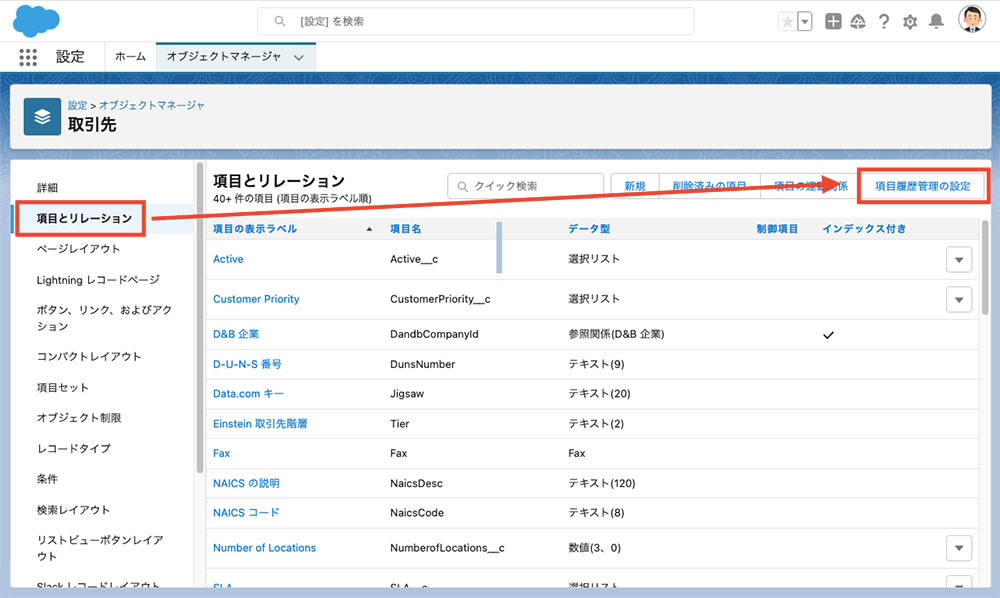Open Global Actions plus icon
This screenshot has height=598, width=1000.
point(833,22)
